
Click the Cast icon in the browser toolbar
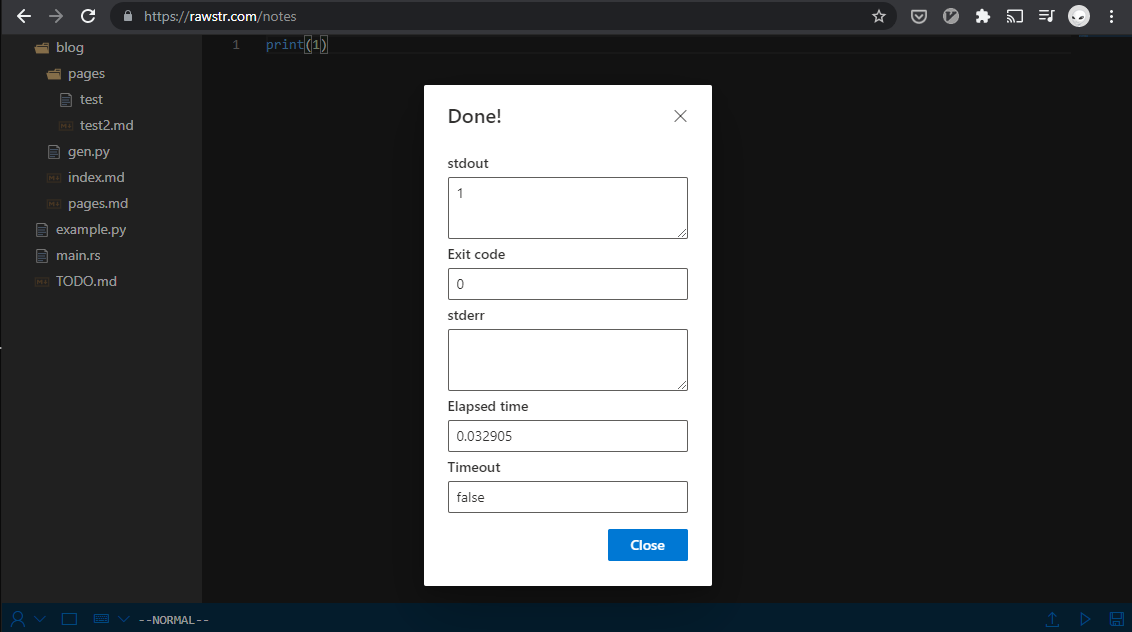1014,16
